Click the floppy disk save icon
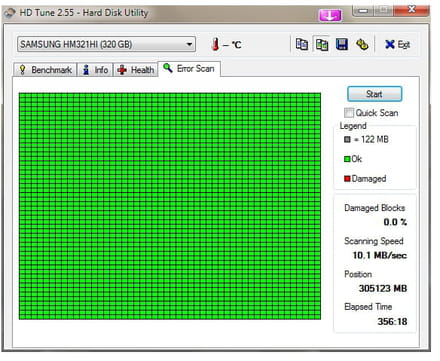The width and height of the screenshot is (440, 361). click(342, 44)
